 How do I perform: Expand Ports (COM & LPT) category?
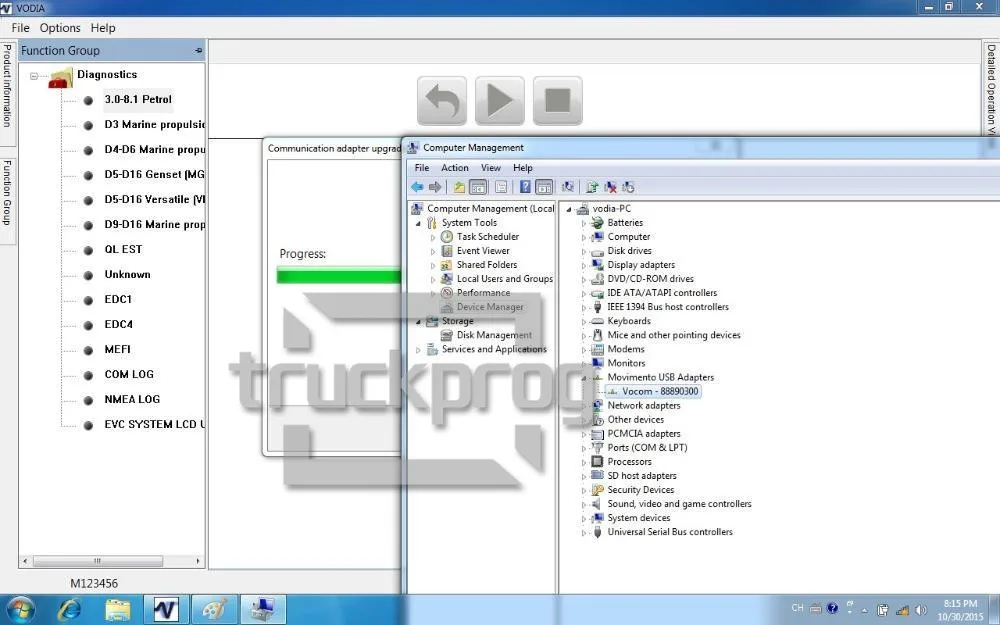point(584,448)
